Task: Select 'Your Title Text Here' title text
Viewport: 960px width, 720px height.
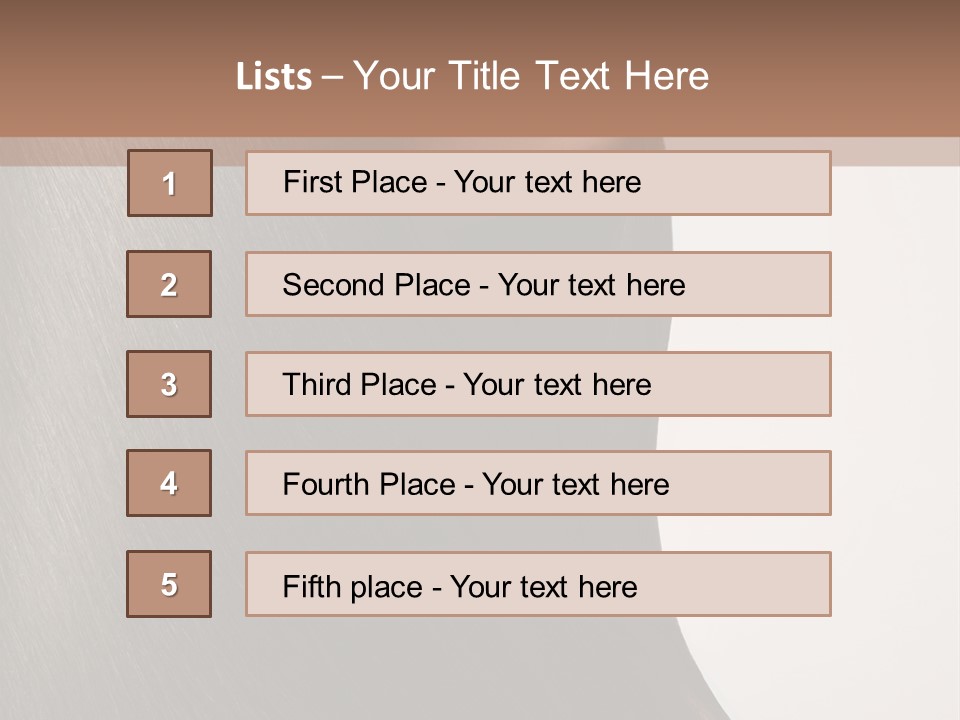Action: click(x=530, y=76)
